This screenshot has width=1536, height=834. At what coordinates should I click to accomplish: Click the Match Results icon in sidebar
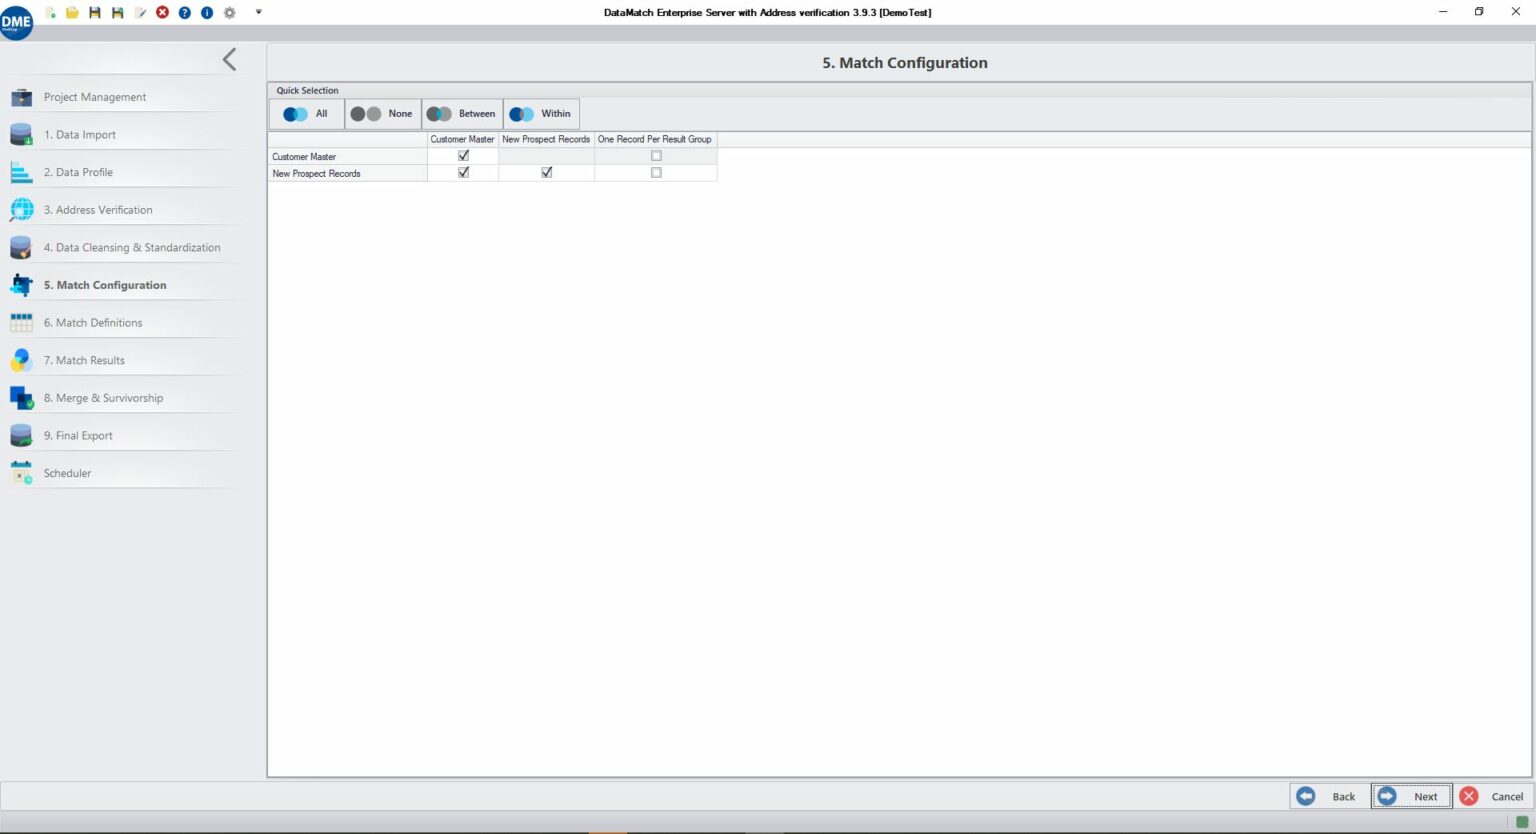point(21,360)
